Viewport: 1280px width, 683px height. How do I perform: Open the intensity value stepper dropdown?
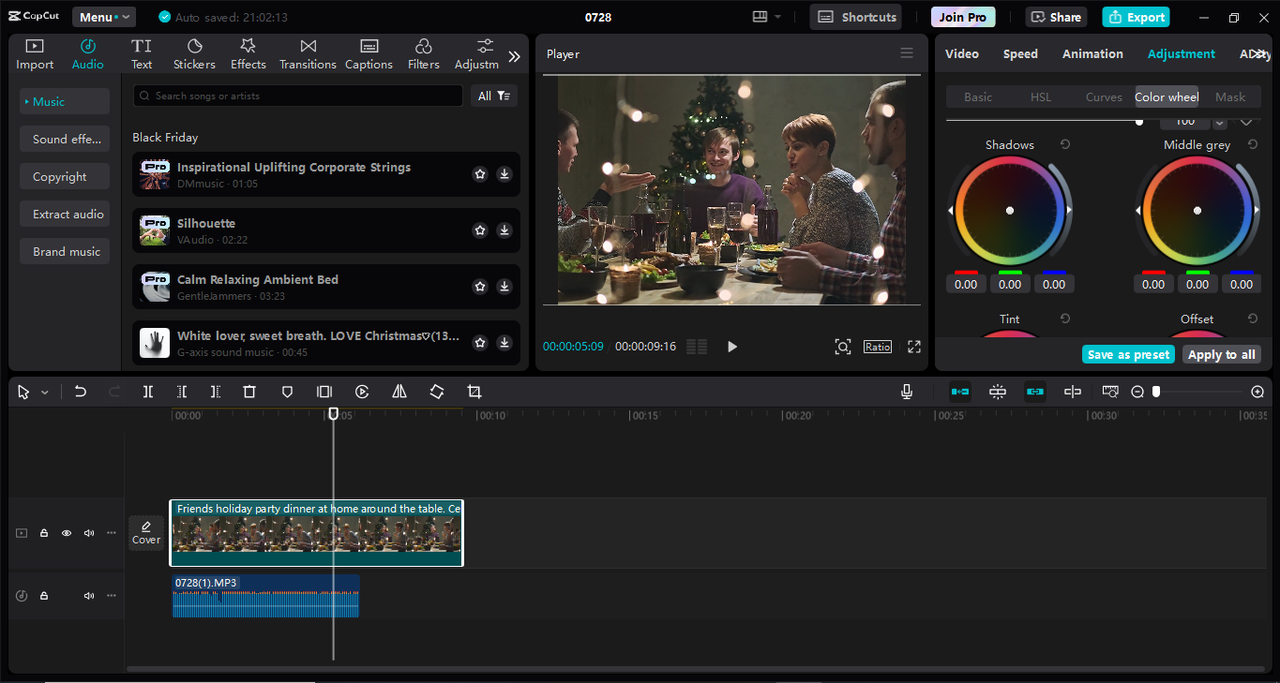(x=1219, y=122)
